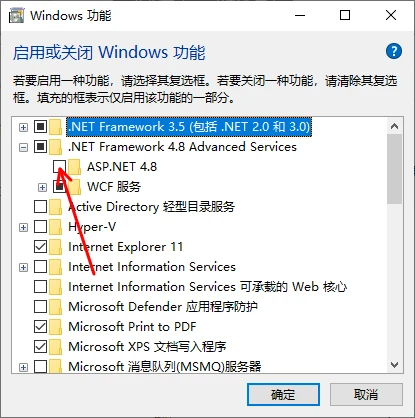
Task: Uncheck Internet Explorer 11
Action: 40,247
